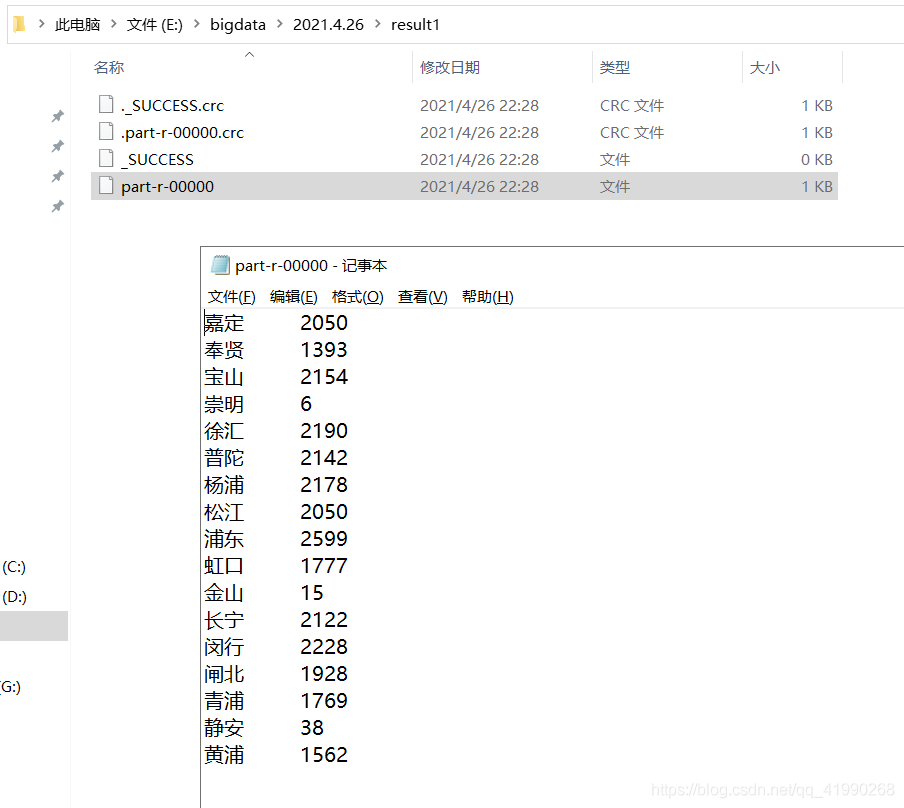904x808 pixels.
Task: Click the folder icon in the address bar
Action: [20, 24]
